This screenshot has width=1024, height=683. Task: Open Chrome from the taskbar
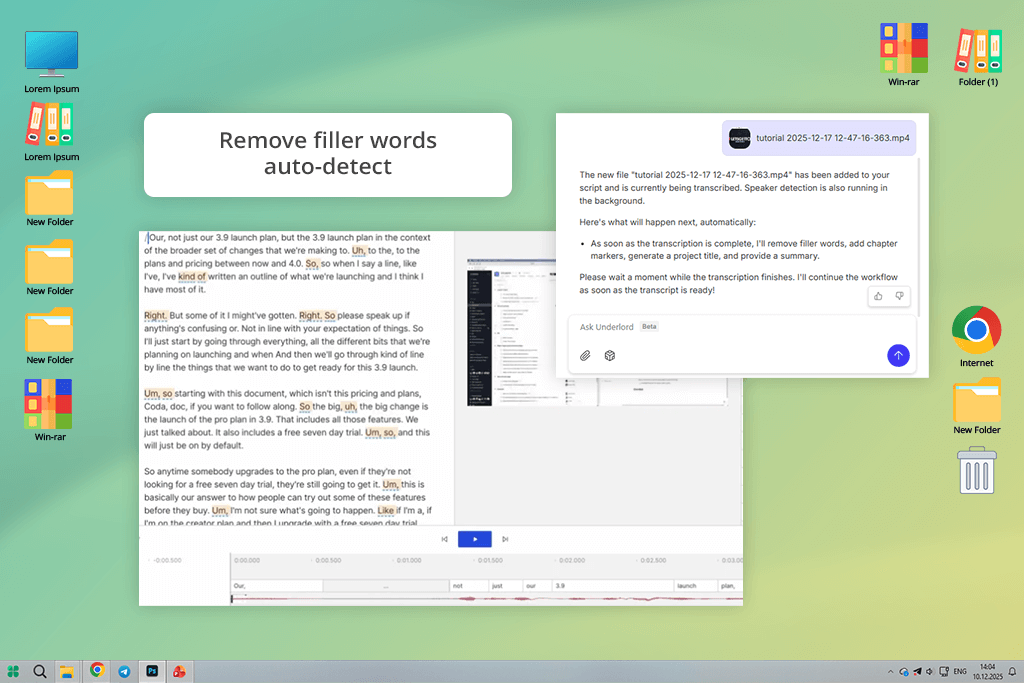[x=97, y=670]
